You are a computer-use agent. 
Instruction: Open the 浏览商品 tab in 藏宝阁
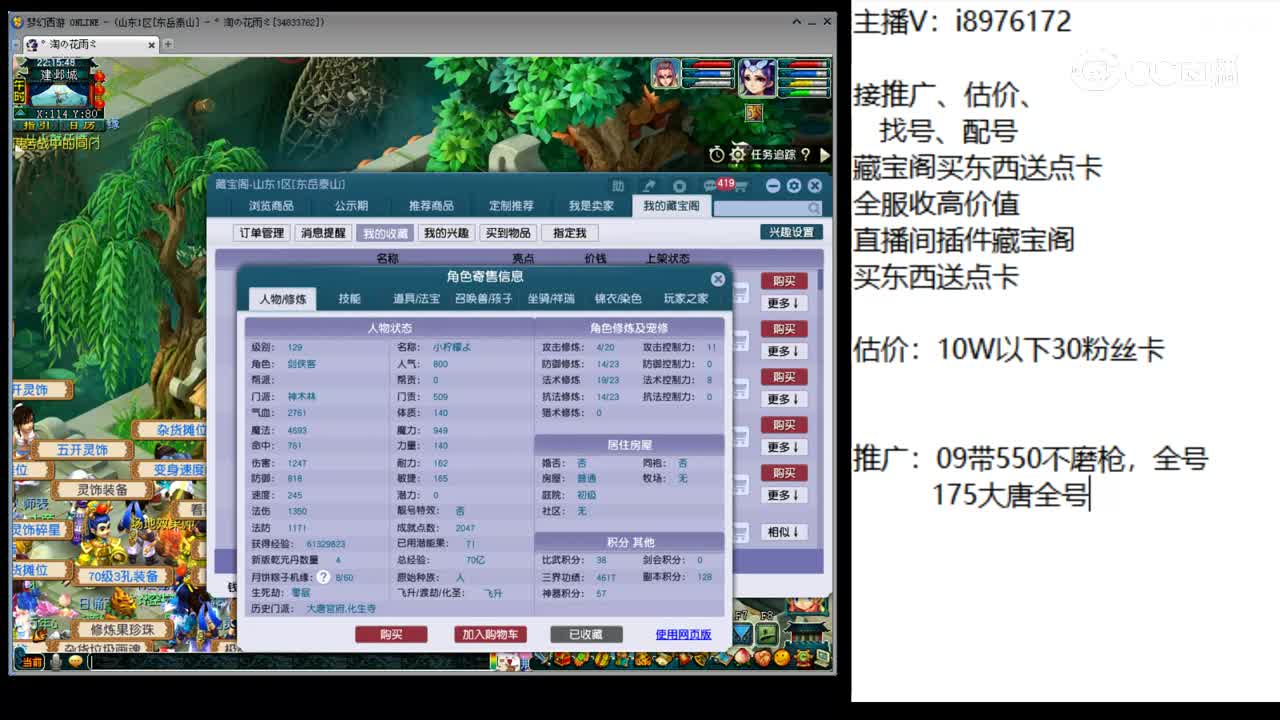(x=271, y=206)
